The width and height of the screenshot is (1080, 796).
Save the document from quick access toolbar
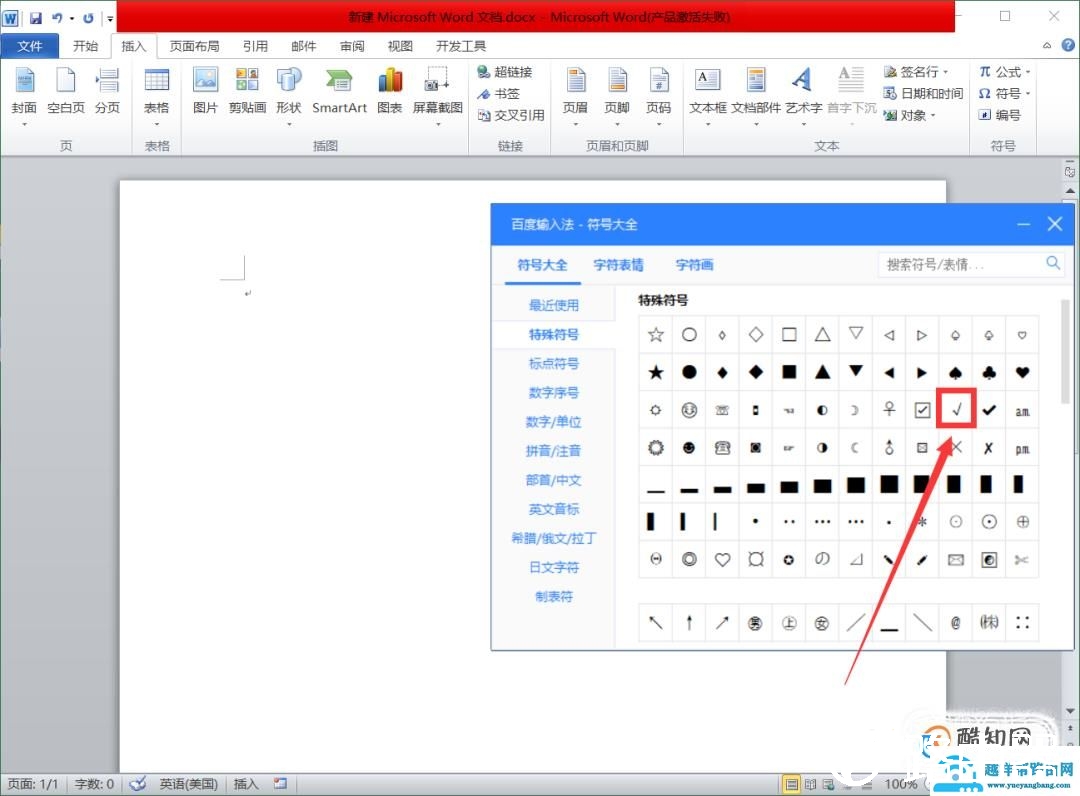[36, 18]
